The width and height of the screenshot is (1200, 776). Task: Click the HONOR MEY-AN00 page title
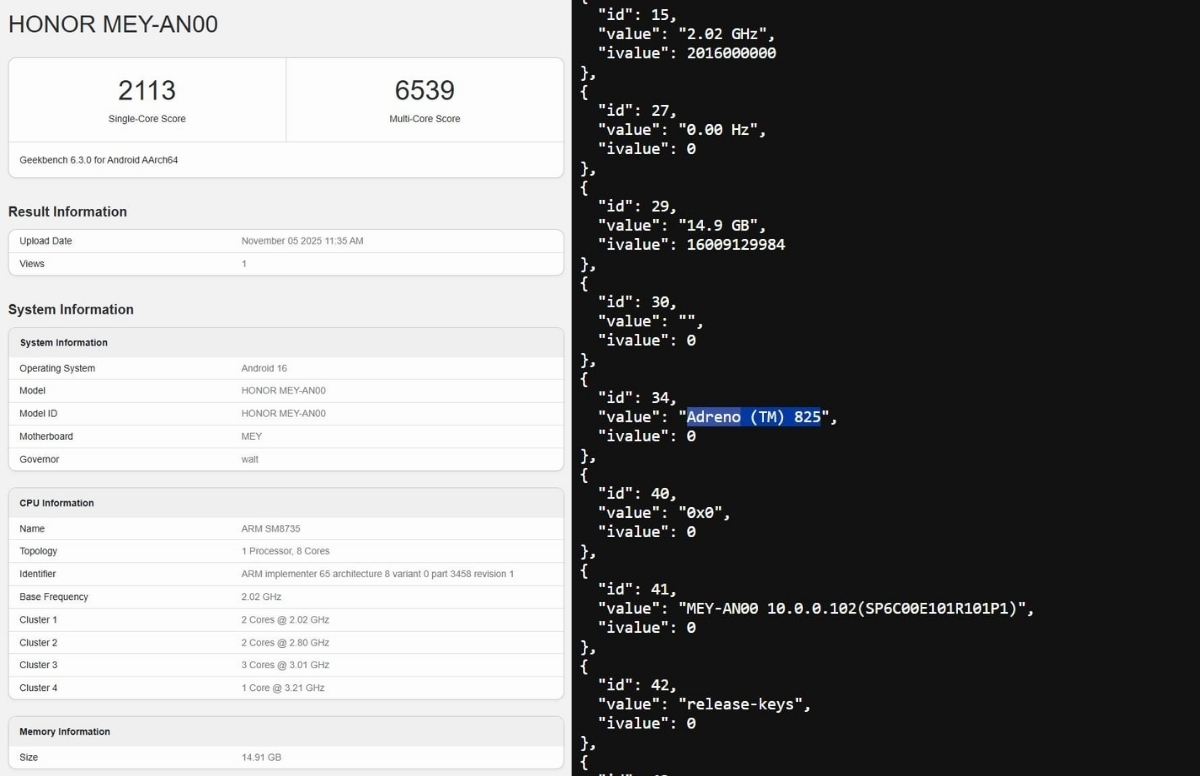coord(113,25)
